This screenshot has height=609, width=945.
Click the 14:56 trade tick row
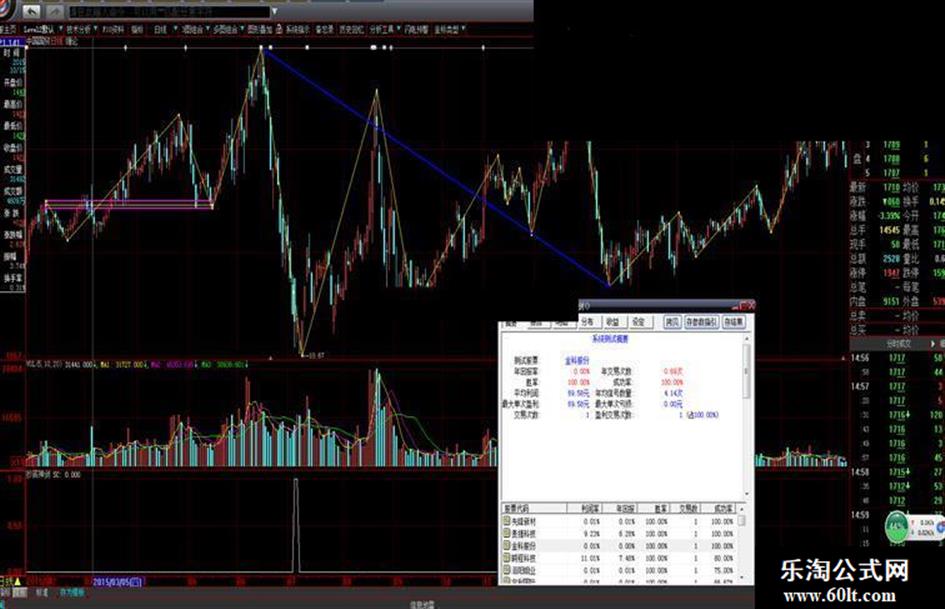pyautogui.click(x=897, y=358)
